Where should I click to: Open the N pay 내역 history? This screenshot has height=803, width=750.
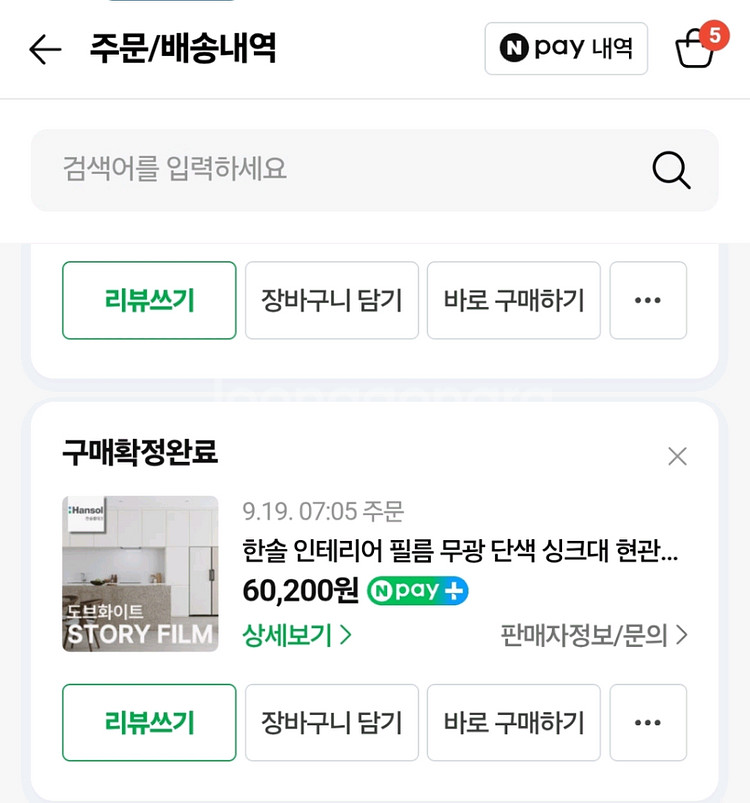[x=566, y=48]
